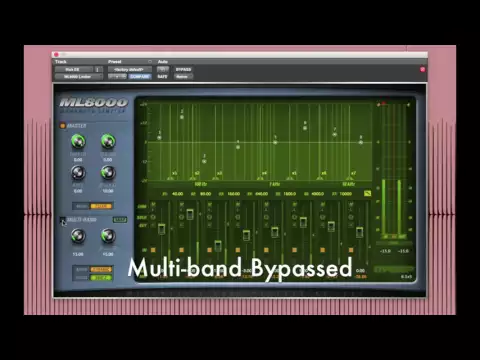The height and width of the screenshot is (360, 480).
Task: Open the Track selector dropdown
Action: [74, 69]
